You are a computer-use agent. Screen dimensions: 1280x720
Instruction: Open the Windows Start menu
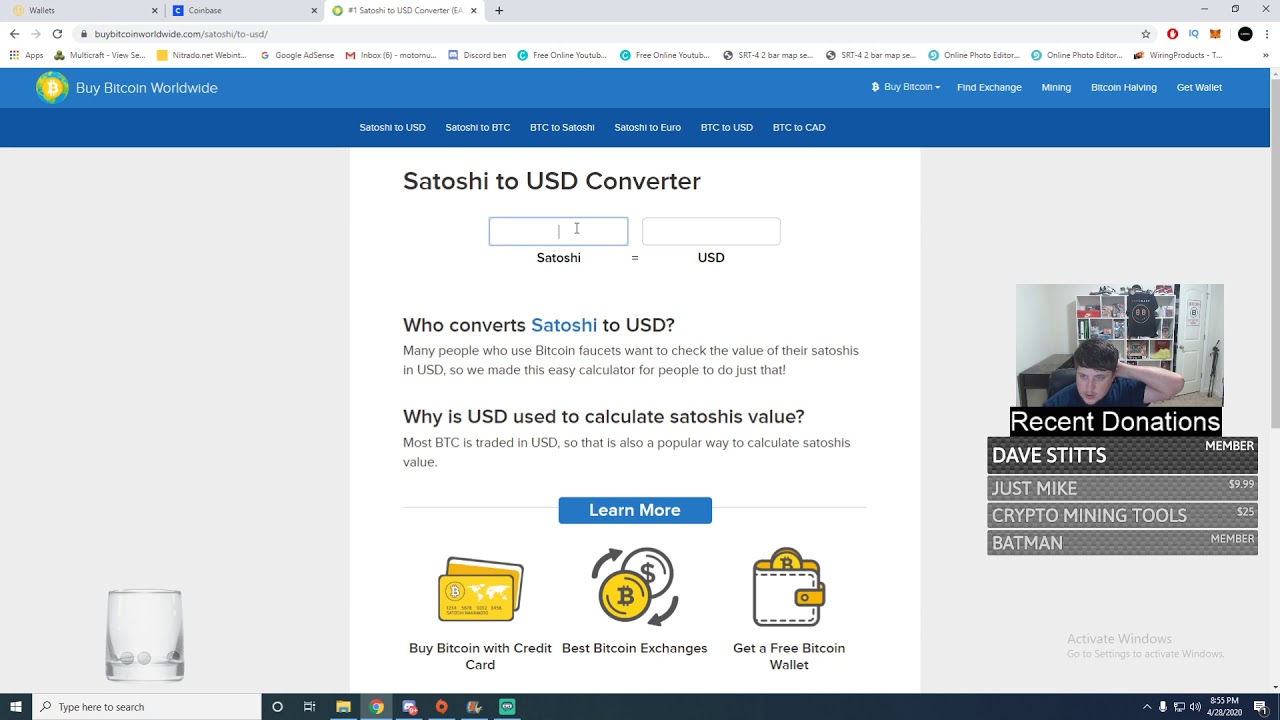16,707
